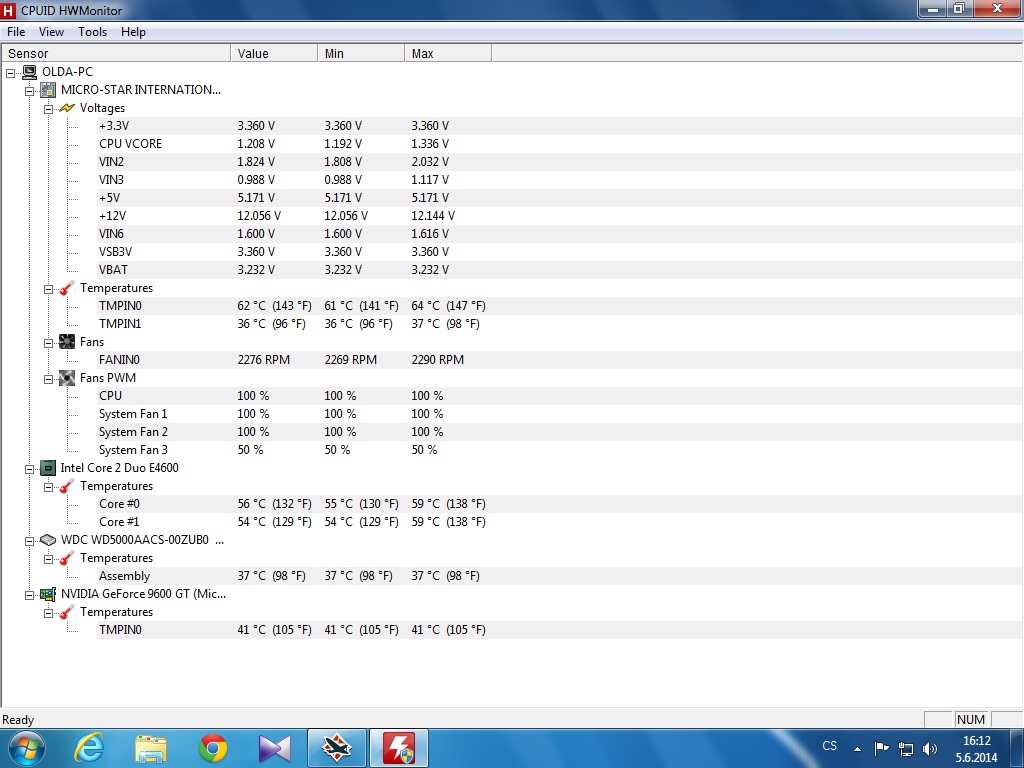
Task: Click the OLDA-PC computer icon
Action: coord(30,72)
